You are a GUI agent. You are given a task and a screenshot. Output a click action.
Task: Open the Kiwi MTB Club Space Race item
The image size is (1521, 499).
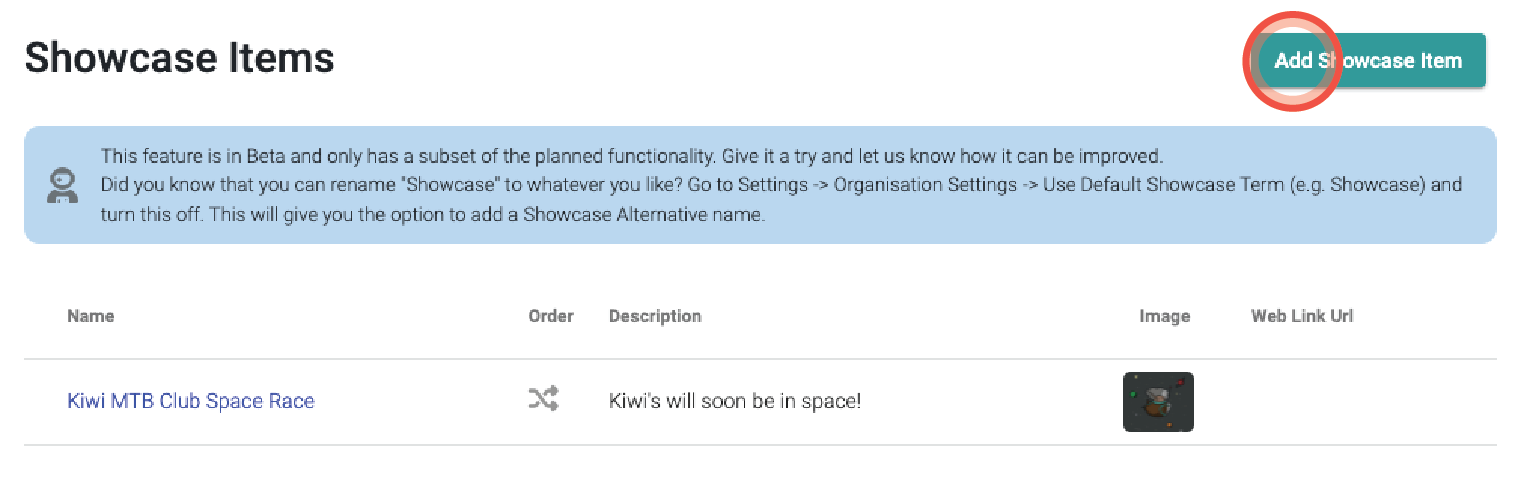click(191, 401)
